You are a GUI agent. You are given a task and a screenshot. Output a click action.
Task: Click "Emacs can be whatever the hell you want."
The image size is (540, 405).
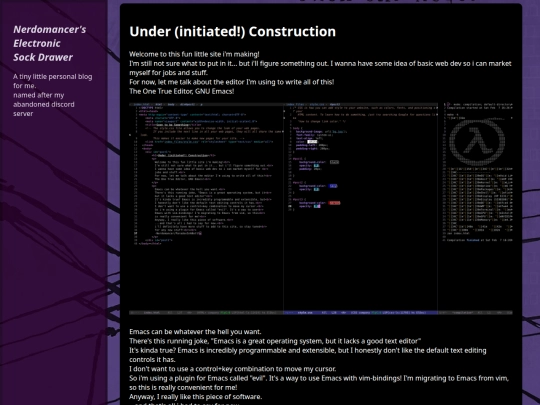[x=195, y=332]
